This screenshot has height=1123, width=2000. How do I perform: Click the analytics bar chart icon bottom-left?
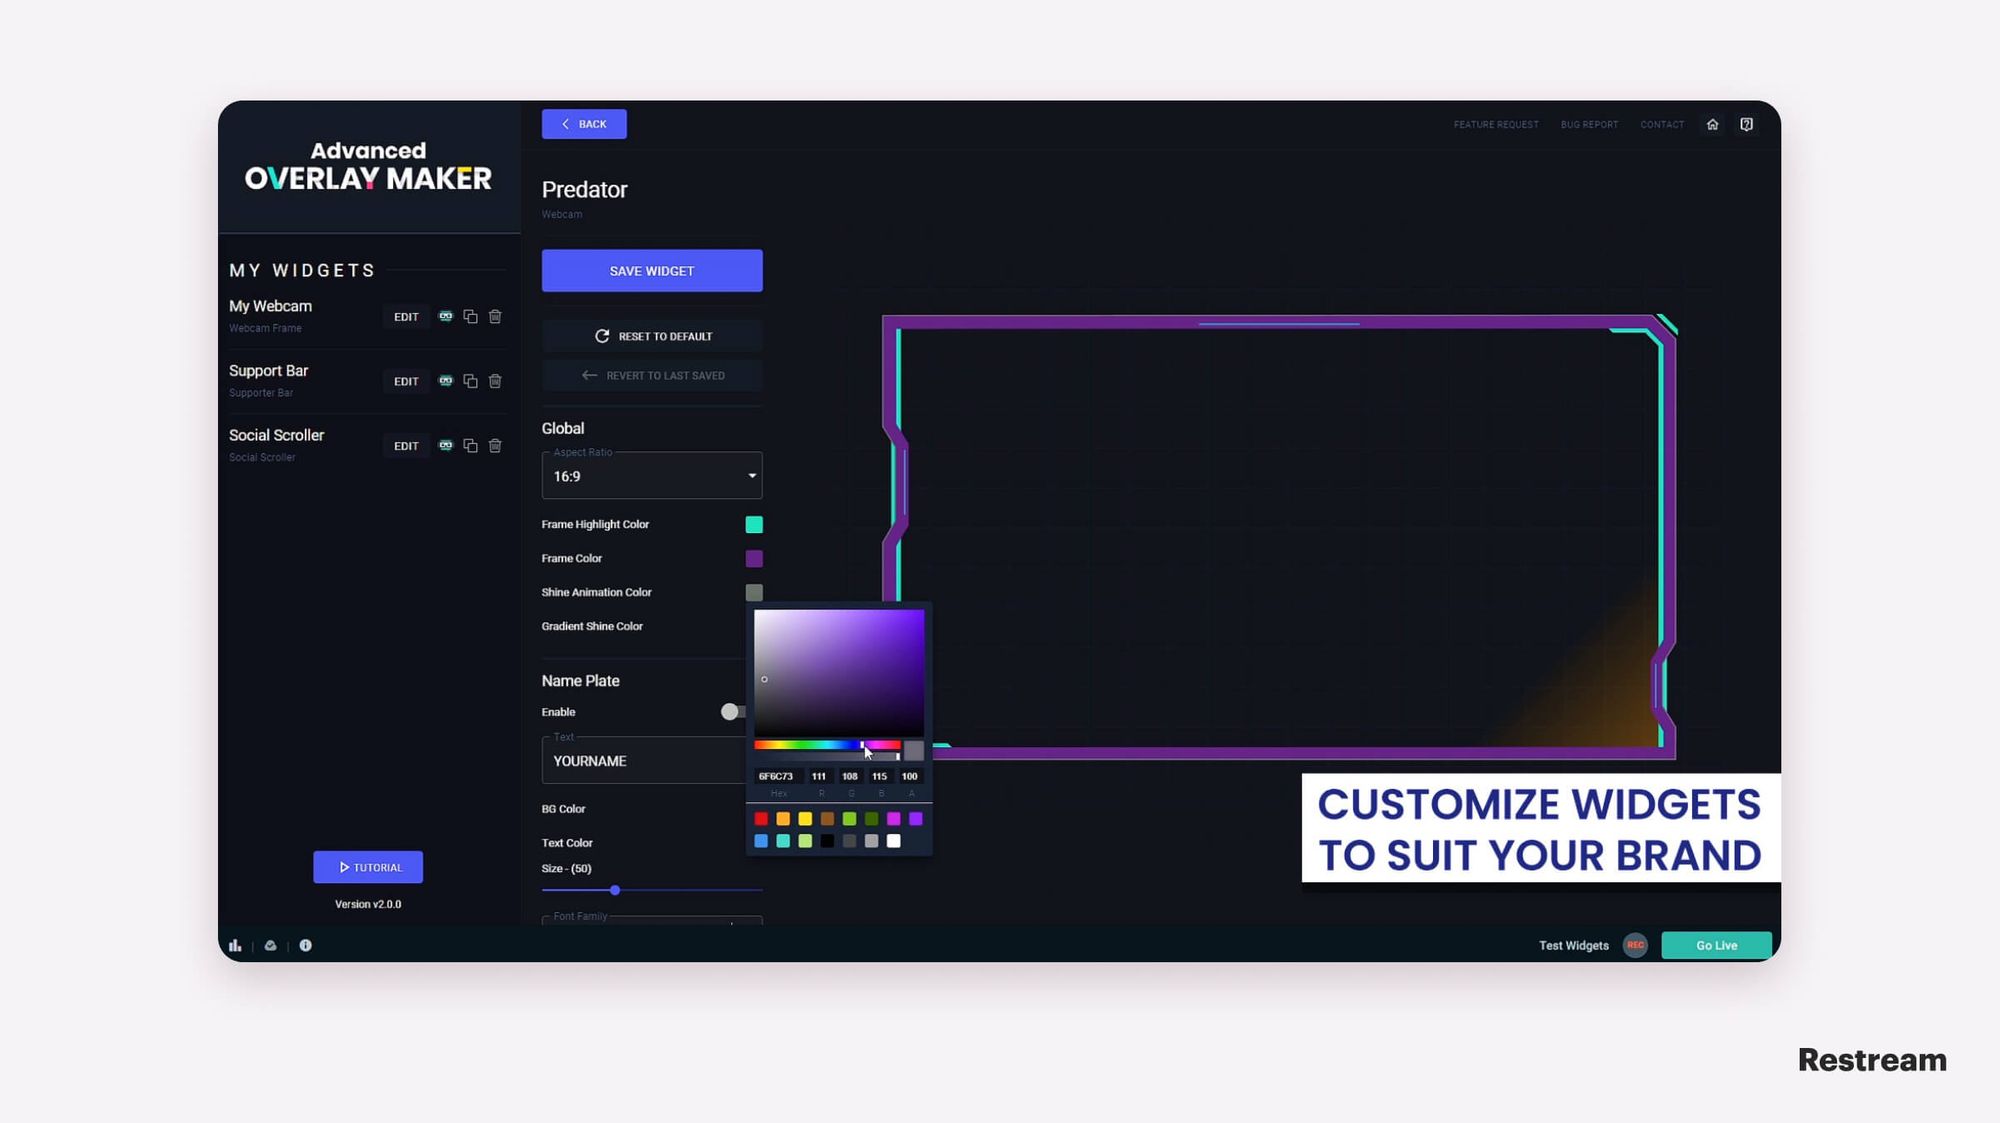pos(235,945)
